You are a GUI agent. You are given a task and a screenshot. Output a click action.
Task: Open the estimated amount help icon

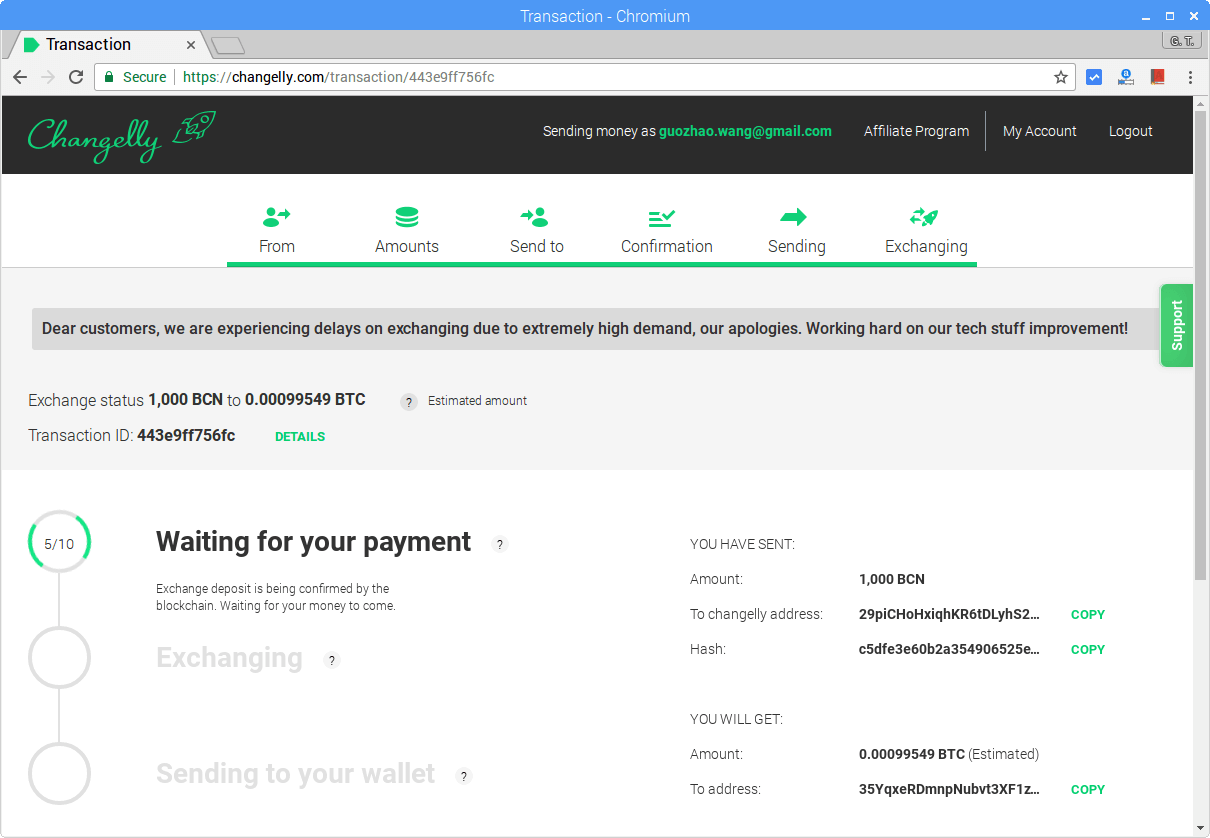408,401
